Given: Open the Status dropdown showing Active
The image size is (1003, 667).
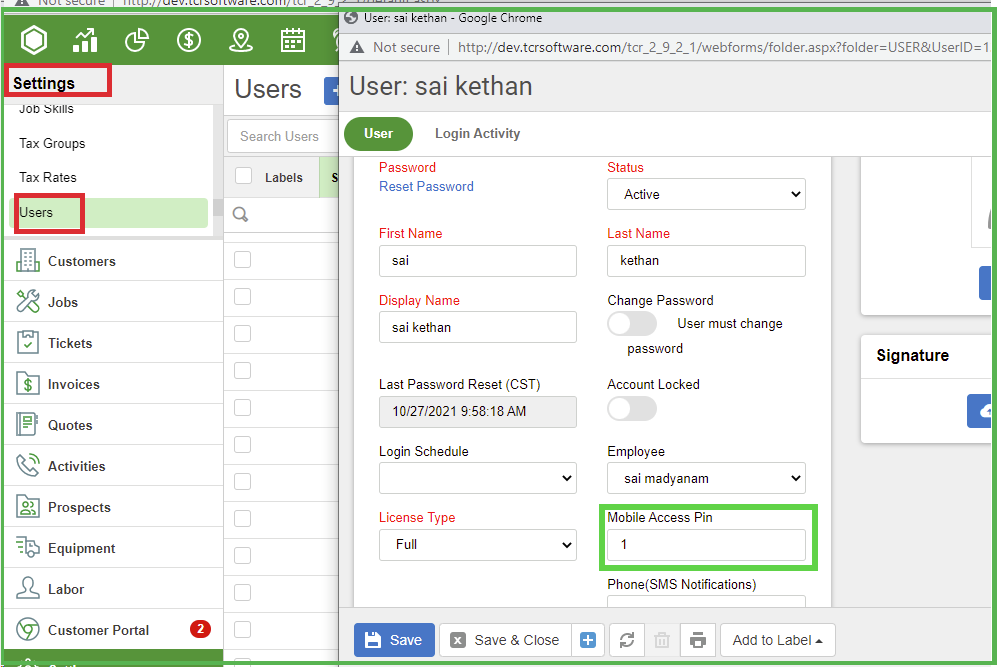Looking at the screenshot, I should click(706, 194).
